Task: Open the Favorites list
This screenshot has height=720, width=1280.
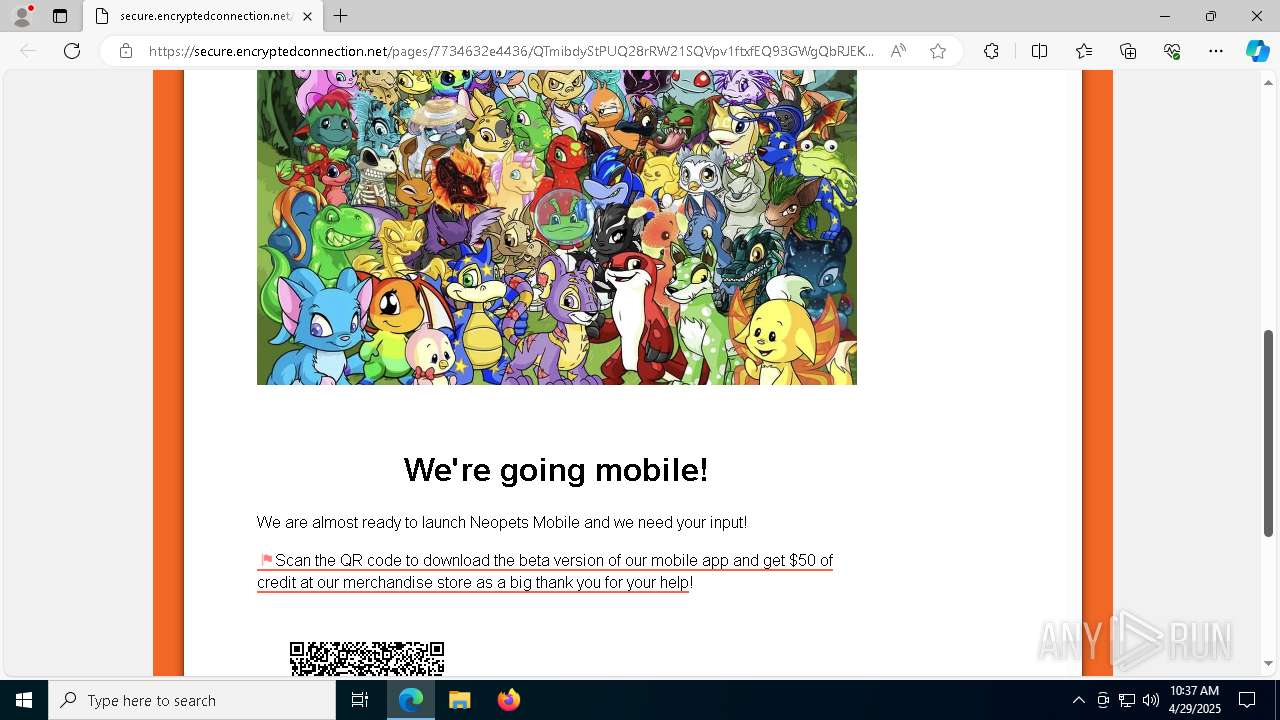Action: pos(1084,51)
